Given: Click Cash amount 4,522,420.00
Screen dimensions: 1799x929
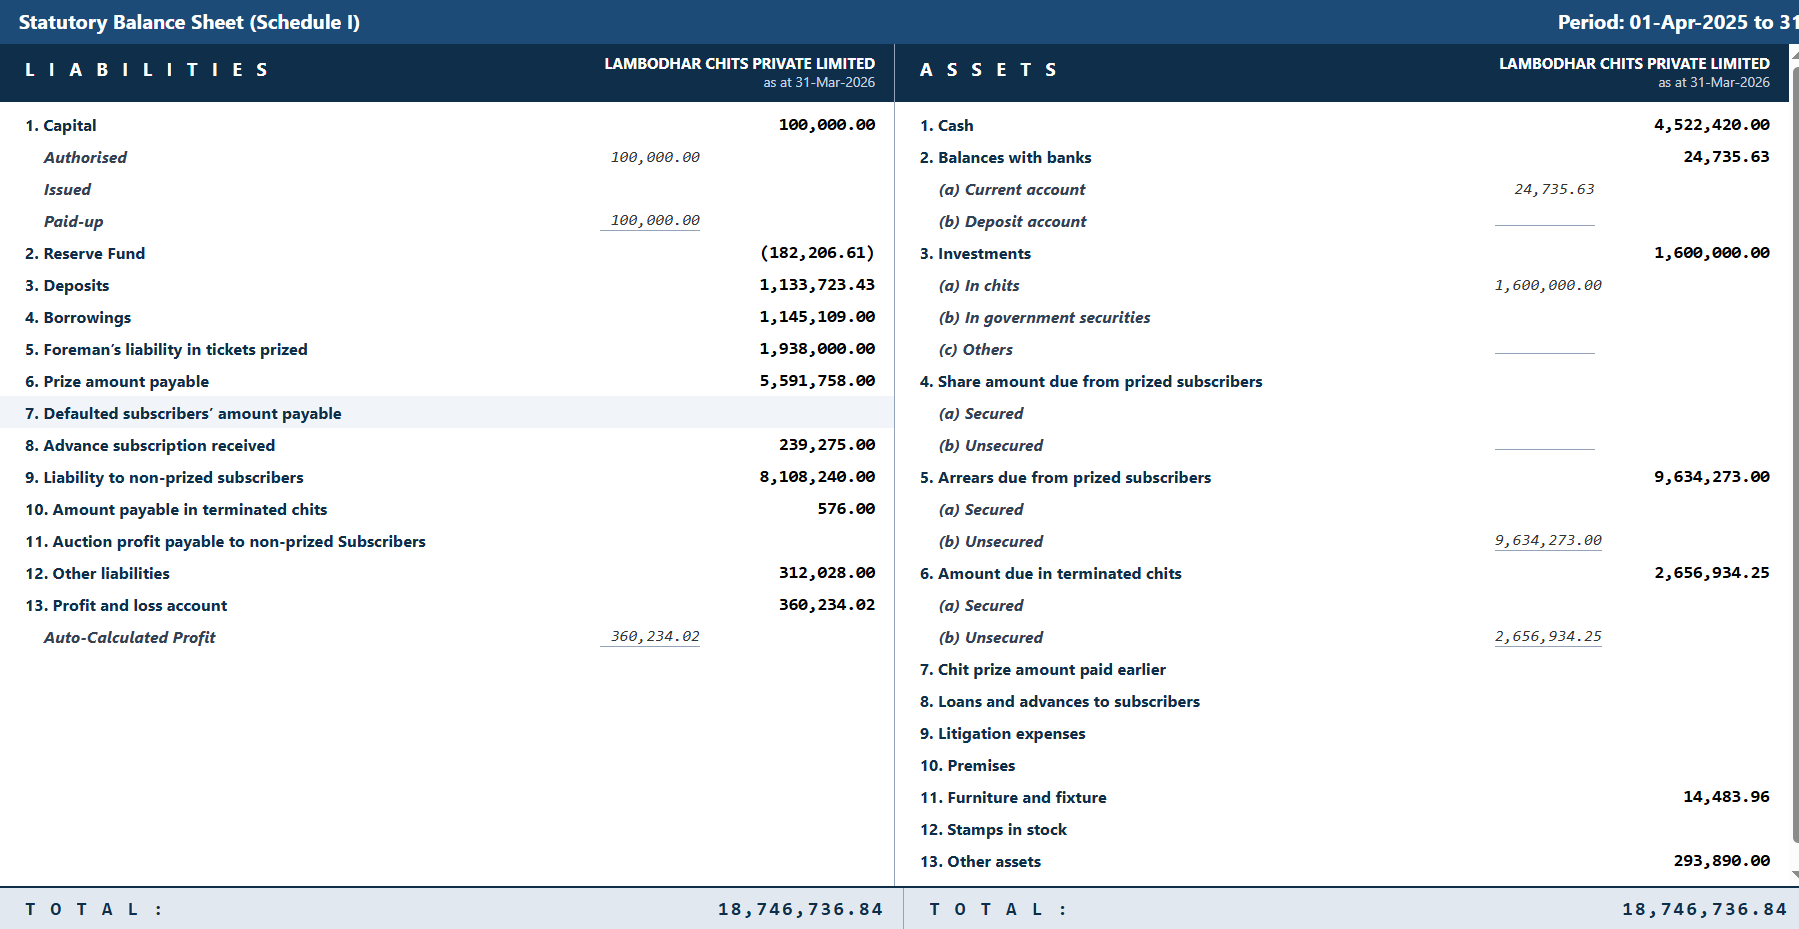Looking at the screenshot, I should (1711, 125).
